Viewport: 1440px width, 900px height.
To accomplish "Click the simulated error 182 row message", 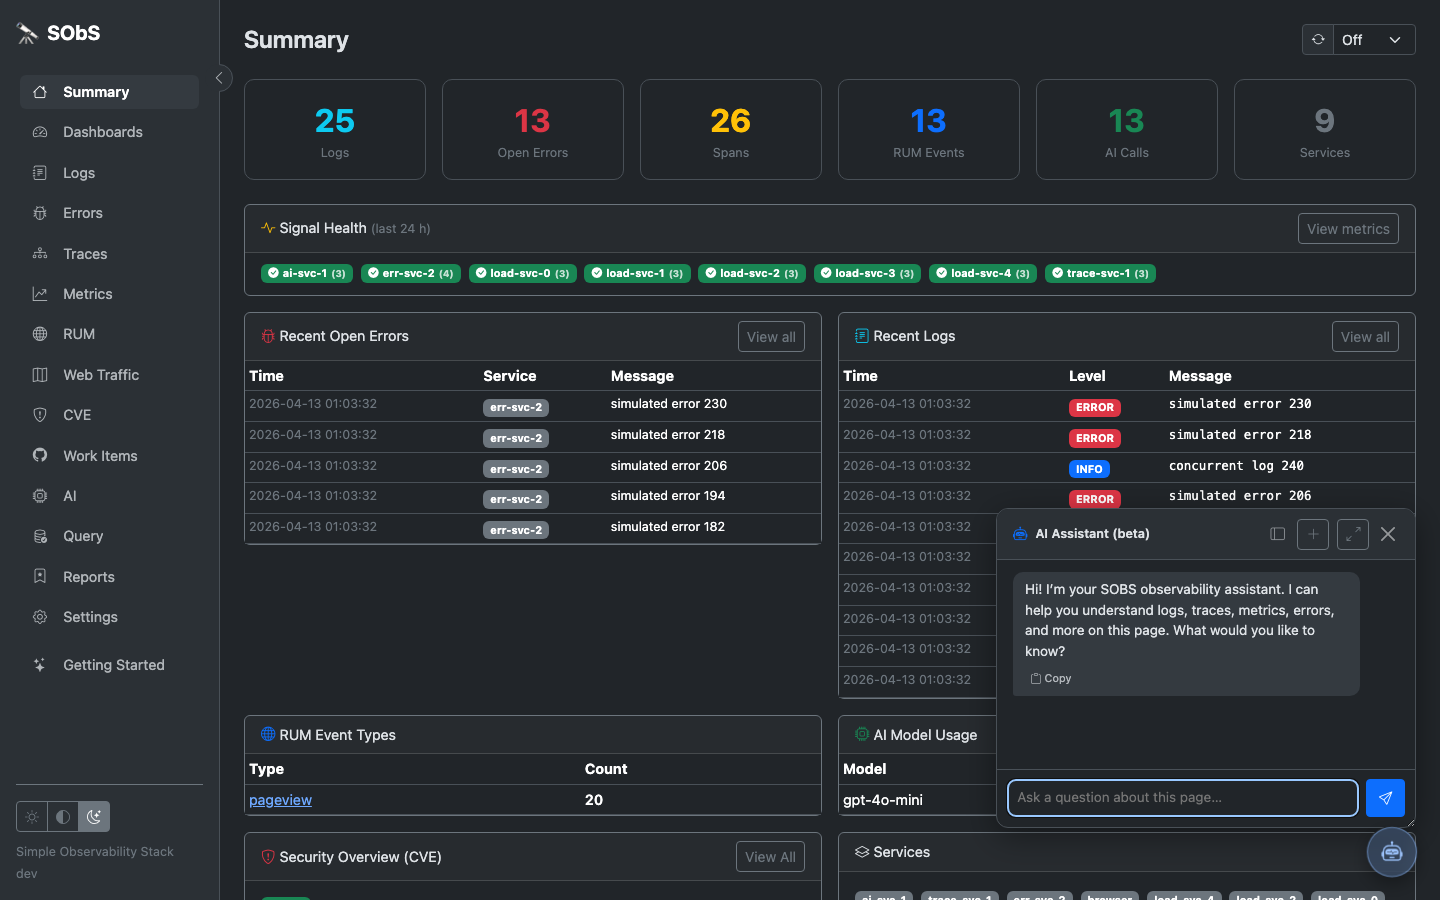I will [668, 527].
